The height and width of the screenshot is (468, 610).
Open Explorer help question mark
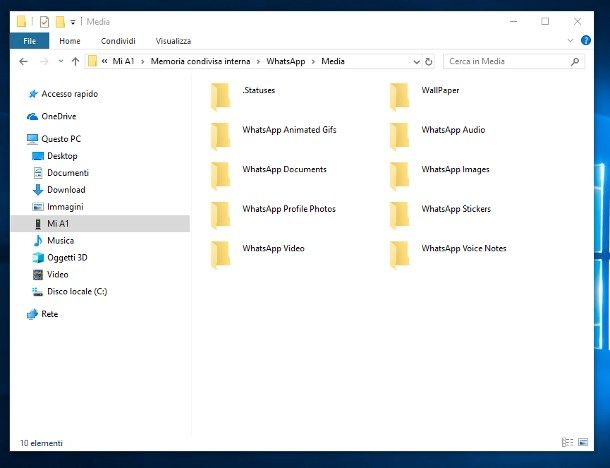coord(585,40)
